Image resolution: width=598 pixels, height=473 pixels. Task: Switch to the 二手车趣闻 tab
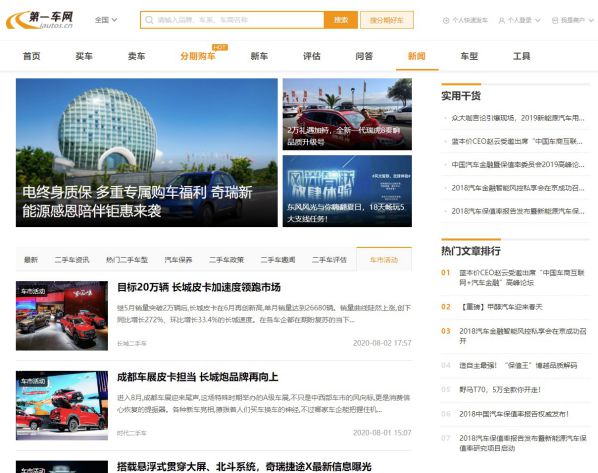(x=278, y=260)
